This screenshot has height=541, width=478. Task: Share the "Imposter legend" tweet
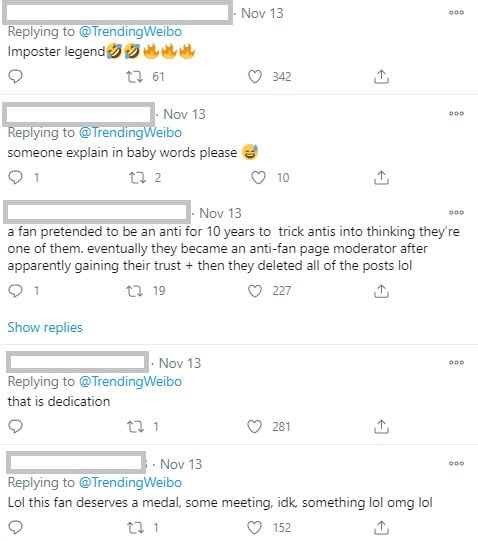381,77
